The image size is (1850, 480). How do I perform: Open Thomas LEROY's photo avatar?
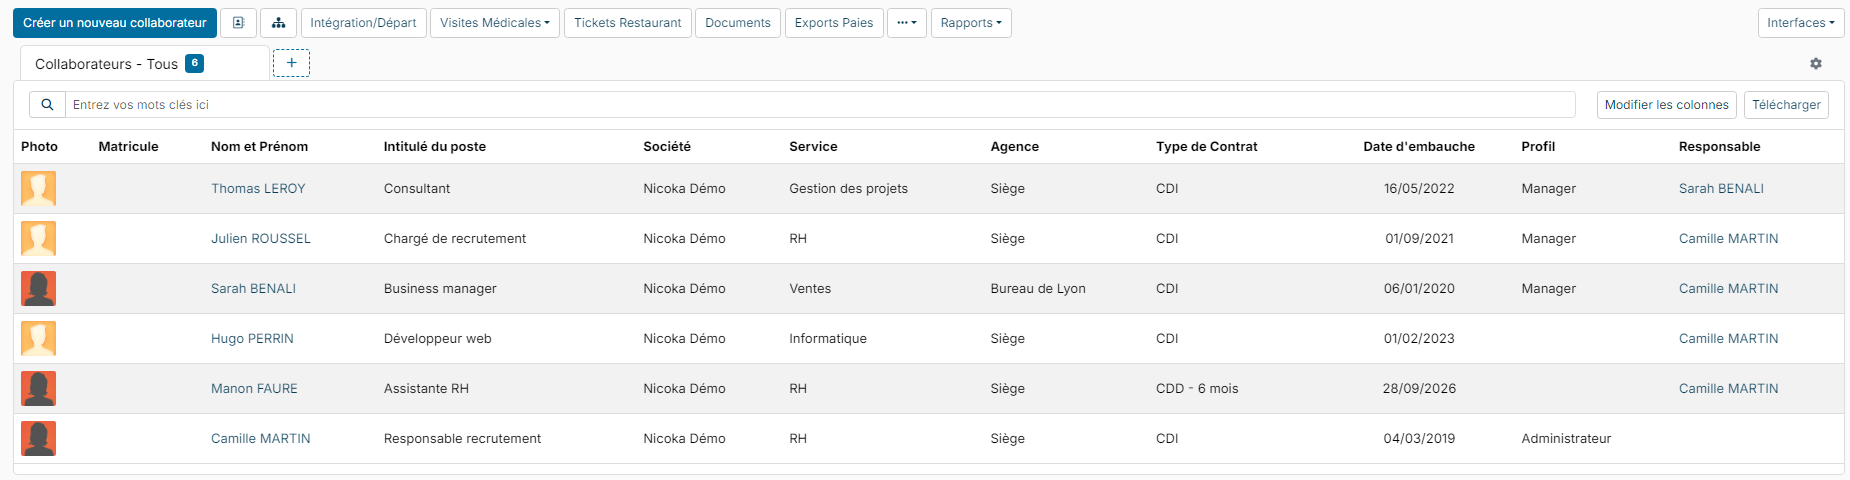[39, 188]
